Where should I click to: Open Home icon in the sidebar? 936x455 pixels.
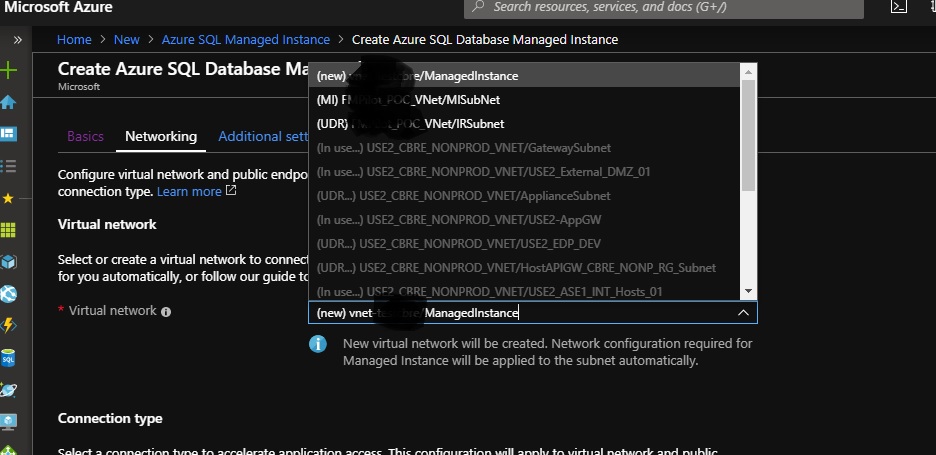tap(8, 102)
